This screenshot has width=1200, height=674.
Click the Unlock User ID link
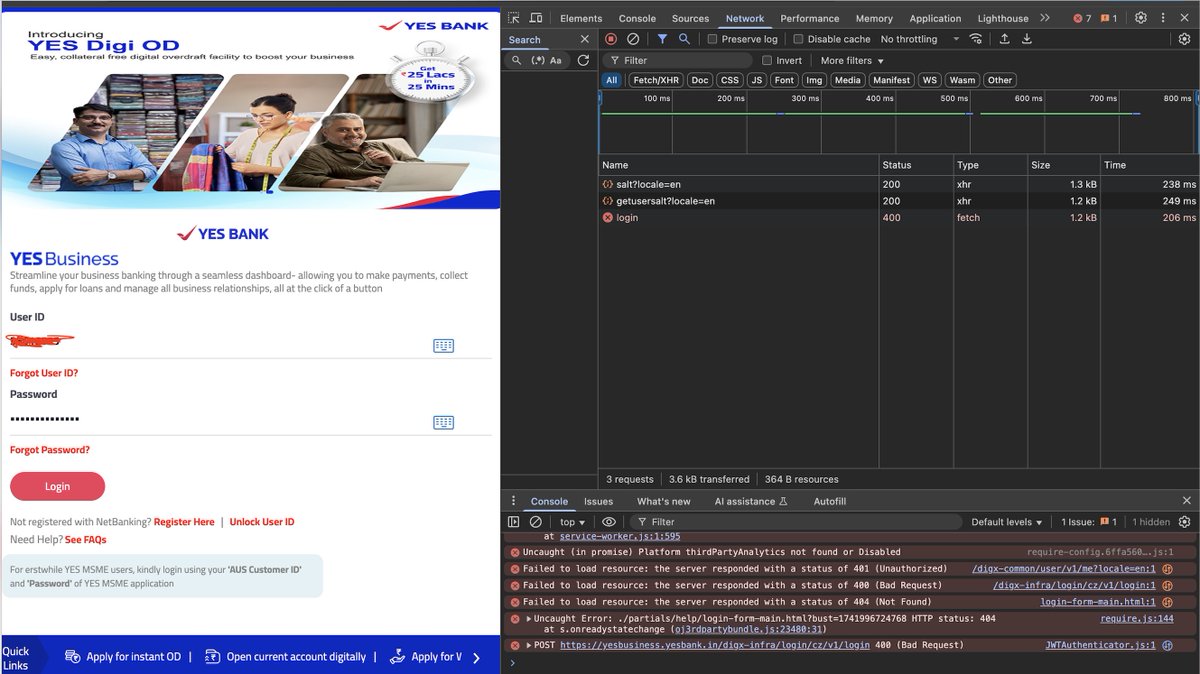coord(262,522)
